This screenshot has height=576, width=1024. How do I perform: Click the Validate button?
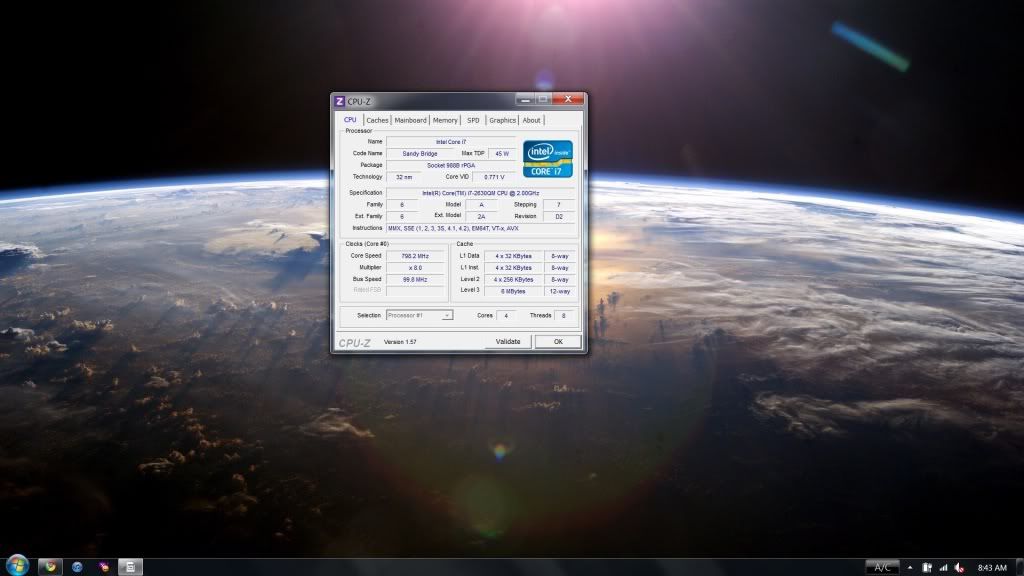click(507, 342)
